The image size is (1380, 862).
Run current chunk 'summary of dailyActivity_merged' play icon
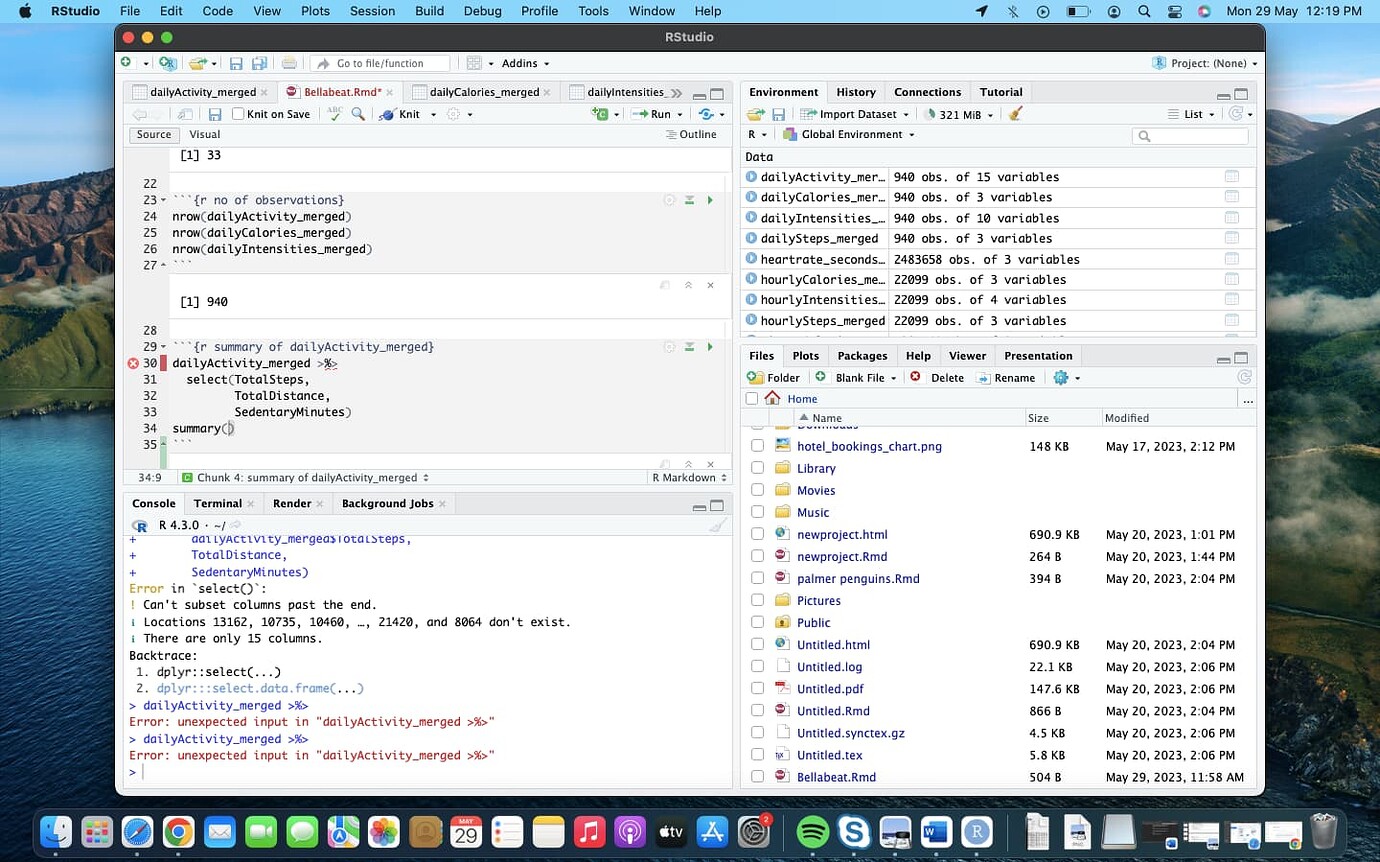point(710,347)
